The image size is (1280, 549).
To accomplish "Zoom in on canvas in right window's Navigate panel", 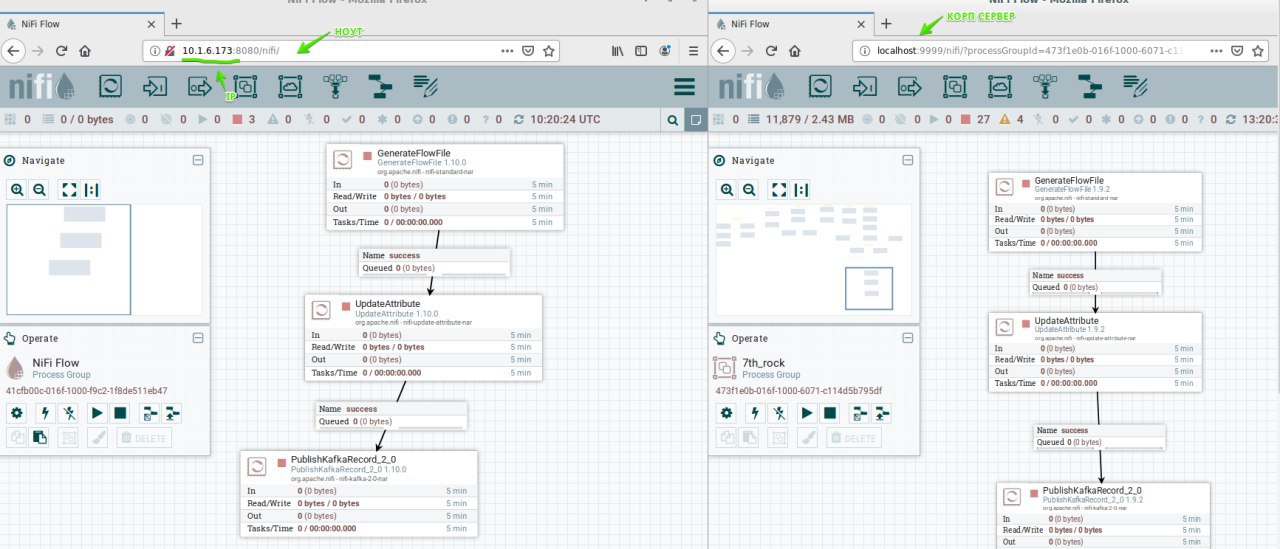I will click(x=727, y=189).
